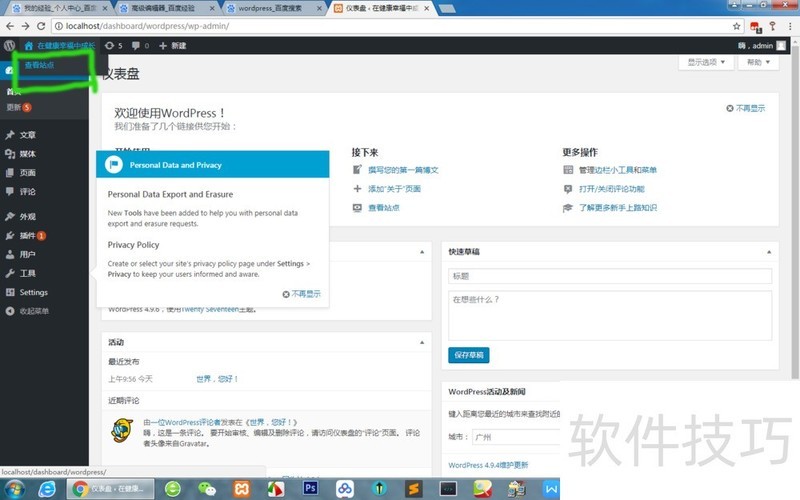Go back using the browser back arrow
The image size is (800, 500).
[10, 26]
